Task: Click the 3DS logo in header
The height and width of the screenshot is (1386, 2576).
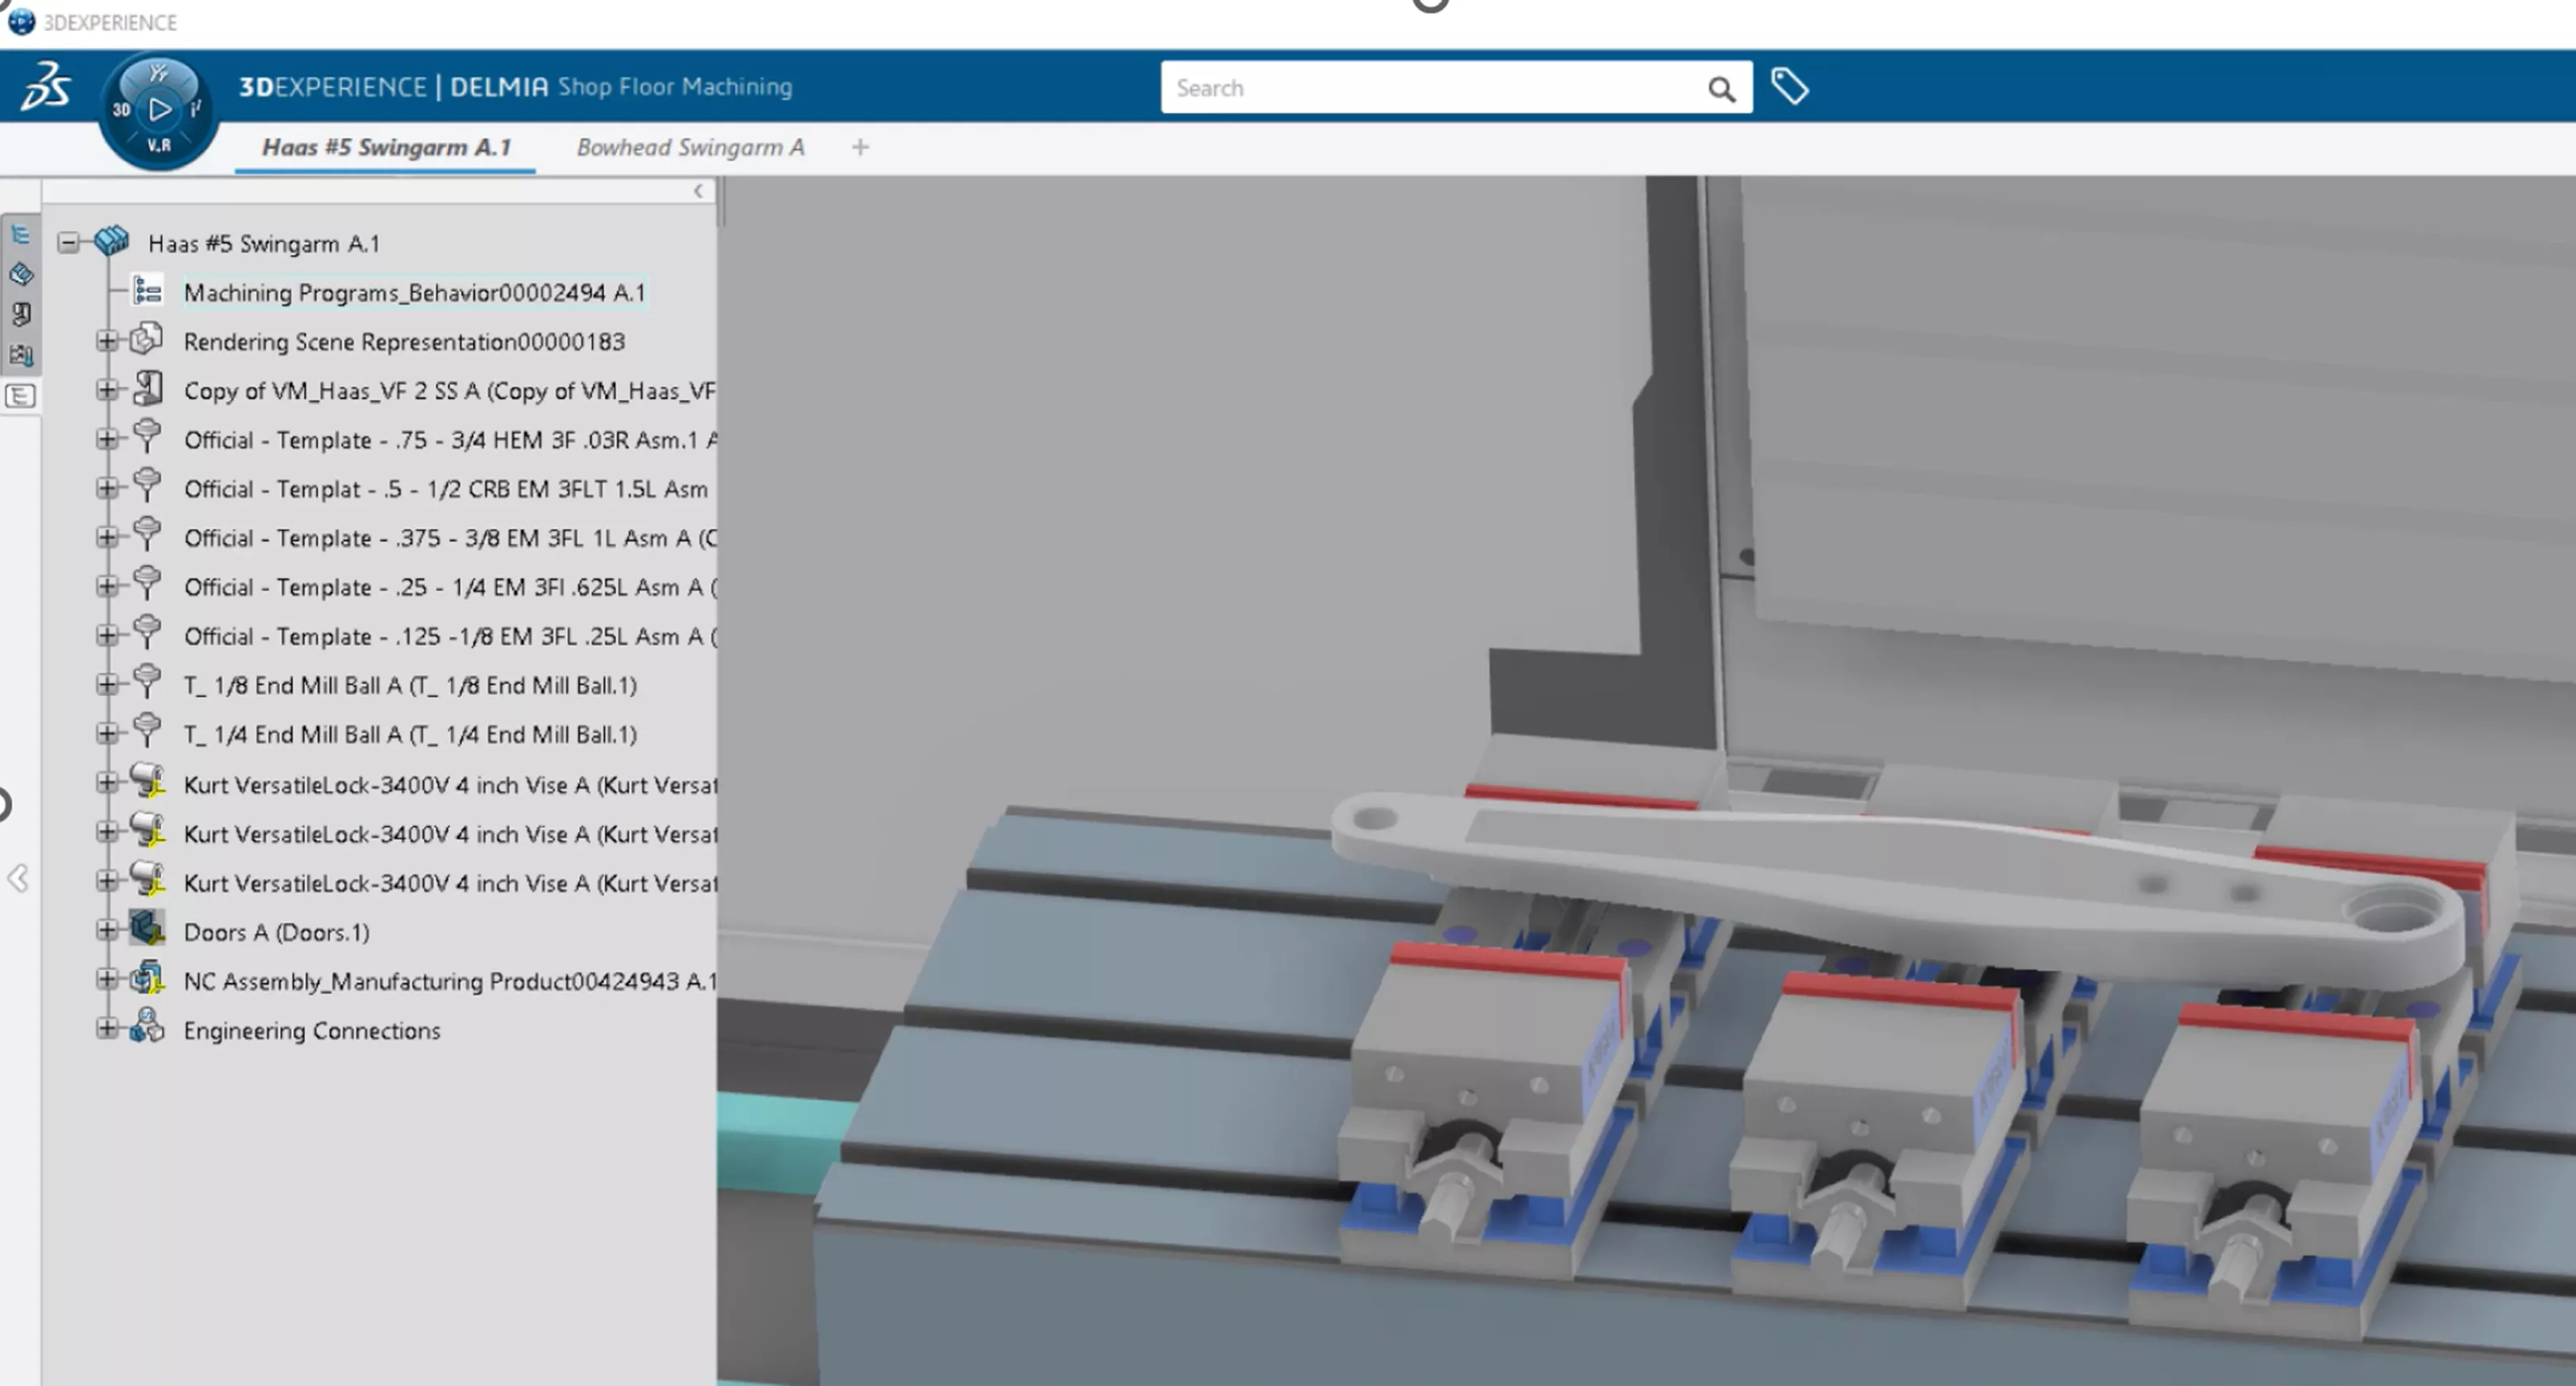Action: pos(47,86)
